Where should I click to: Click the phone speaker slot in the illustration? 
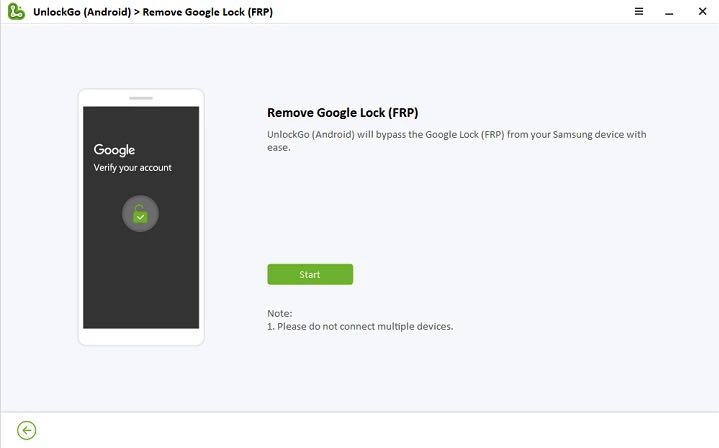141,98
